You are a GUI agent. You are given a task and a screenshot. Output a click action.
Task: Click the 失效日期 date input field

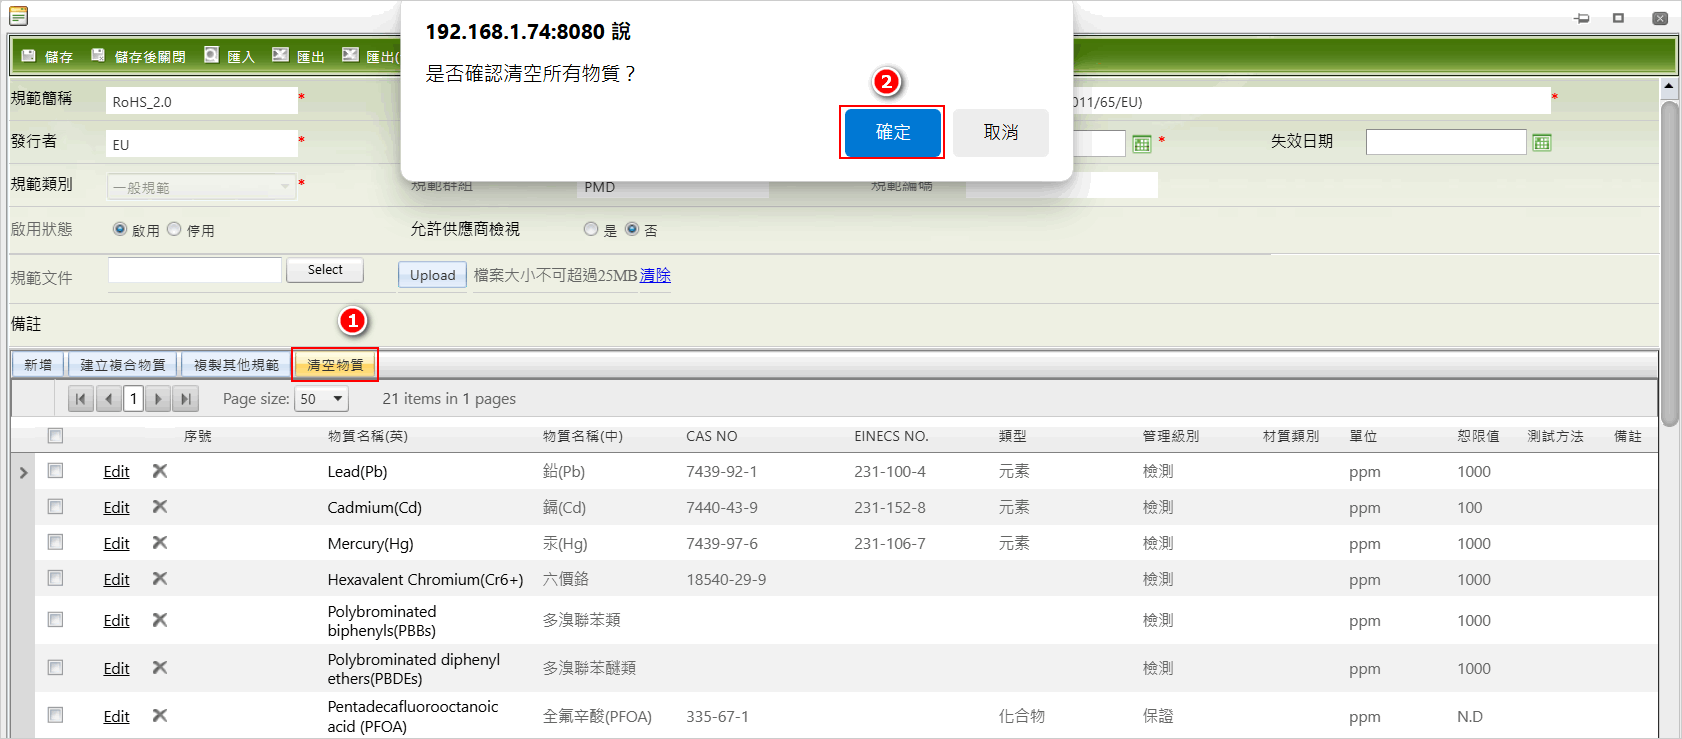point(1446,142)
